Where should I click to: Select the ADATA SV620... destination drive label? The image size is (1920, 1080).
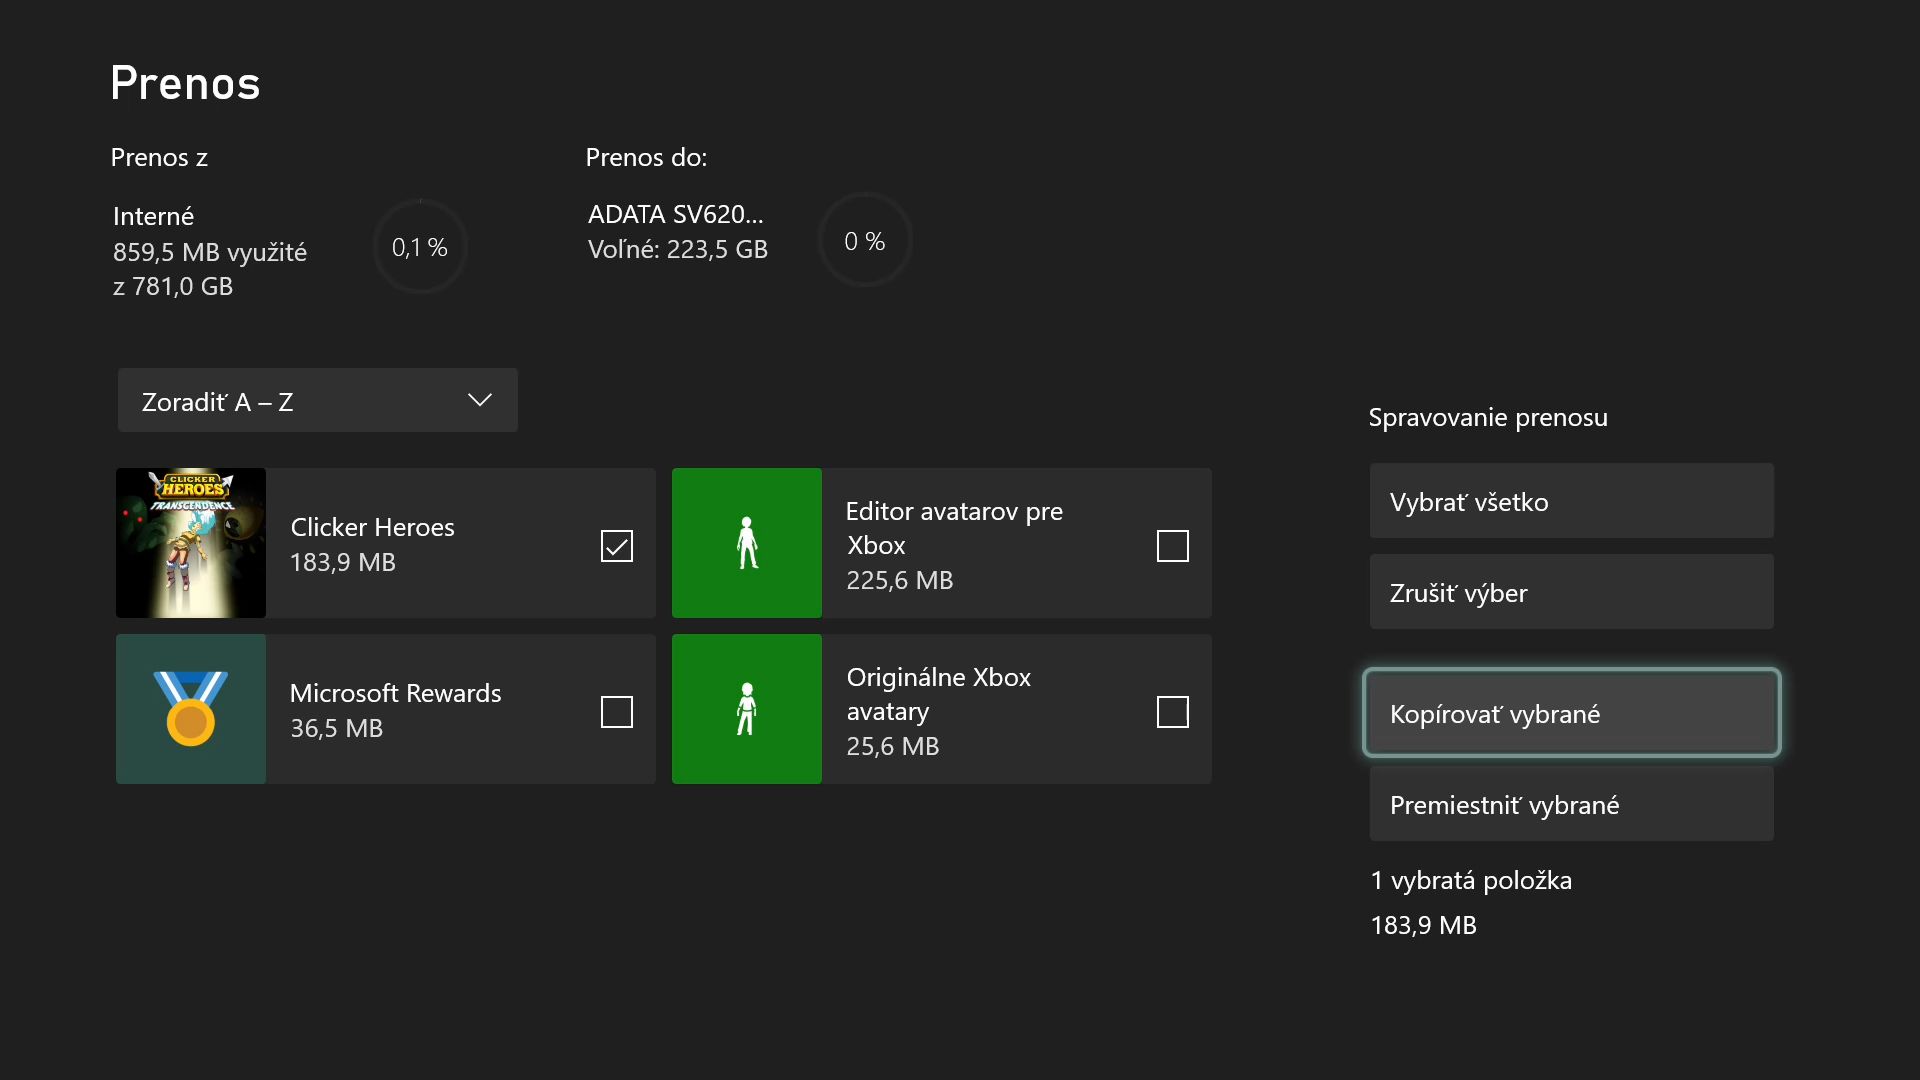tap(675, 214)
